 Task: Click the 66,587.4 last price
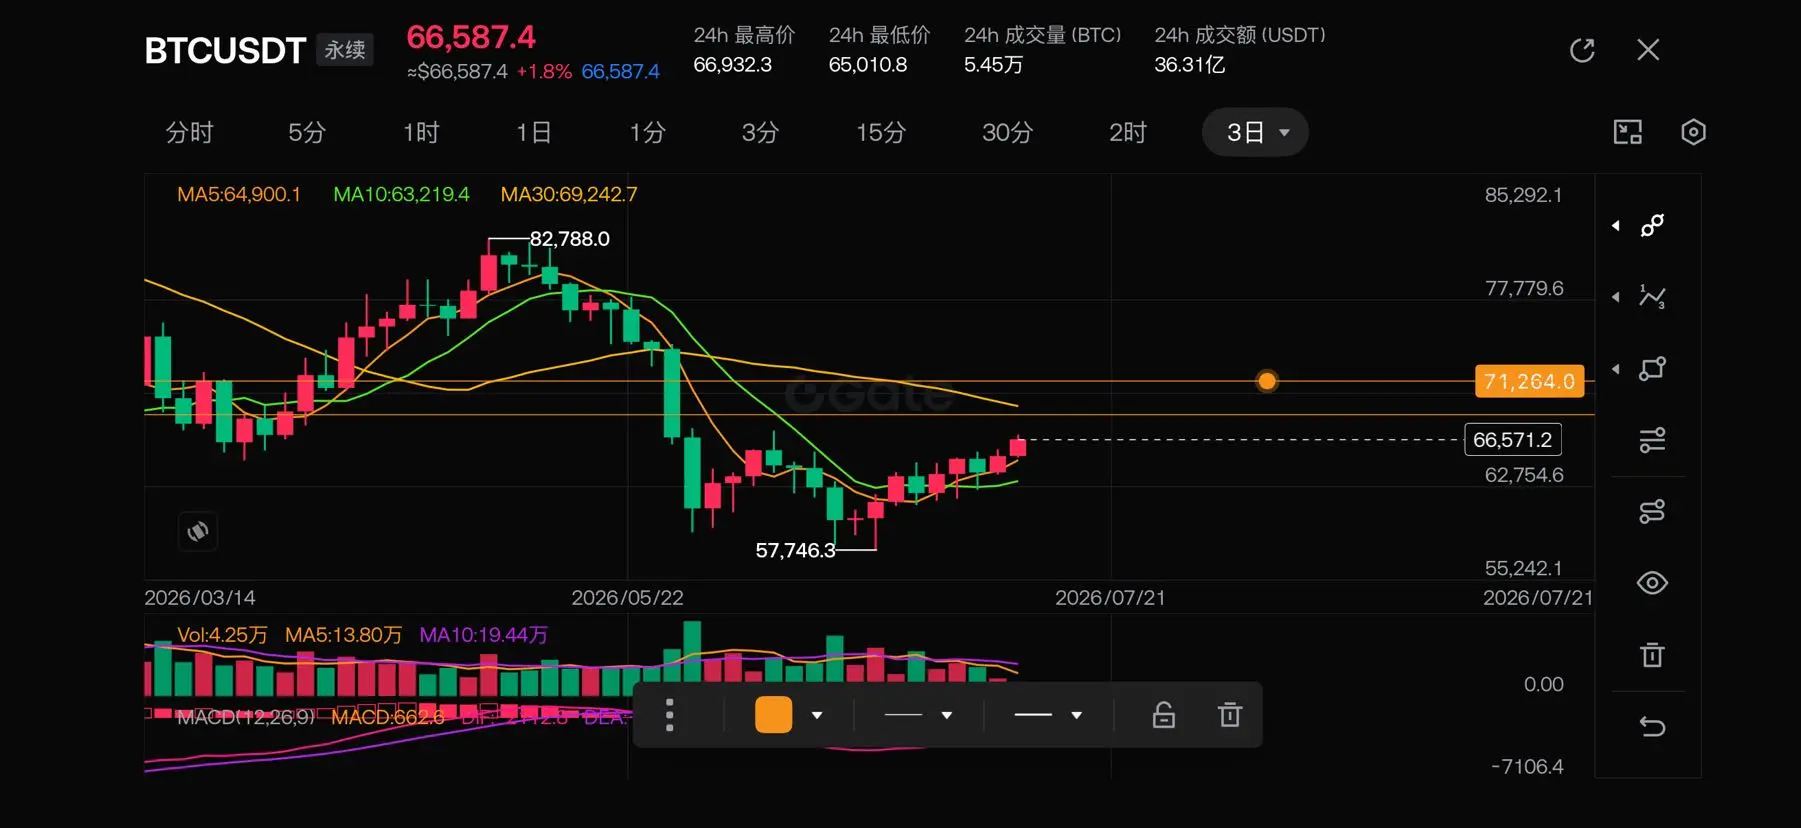(471, 38)
